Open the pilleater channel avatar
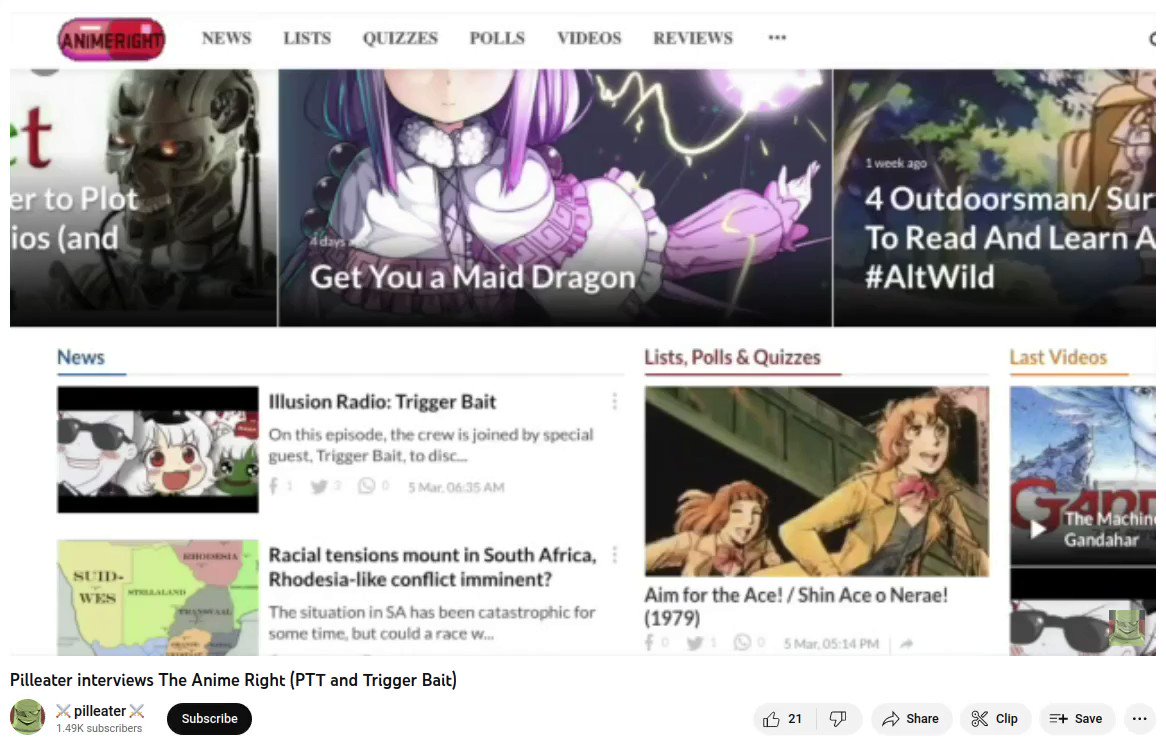Image resolution: width=1166 pixels, height=748 pixels. (x=28, y=718)
